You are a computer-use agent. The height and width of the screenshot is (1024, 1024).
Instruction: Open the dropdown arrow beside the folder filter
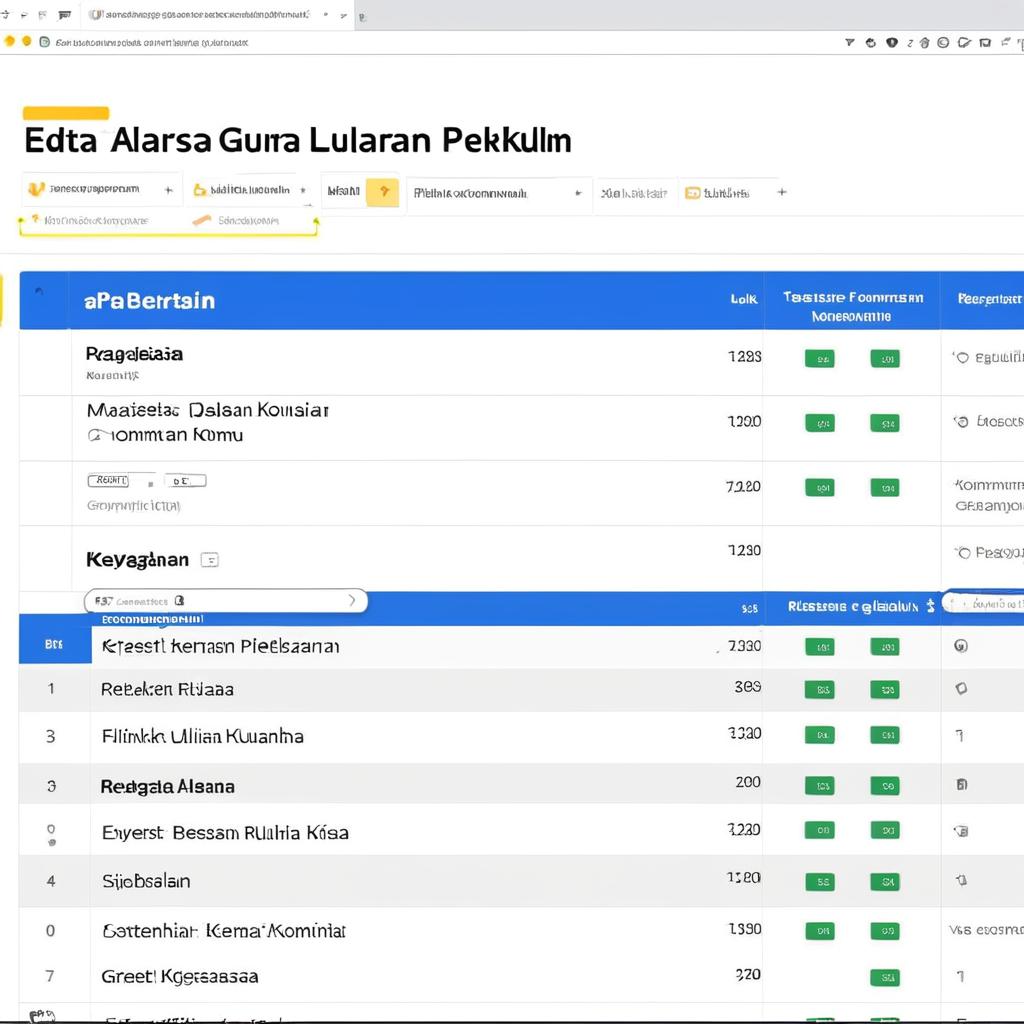(303, 190)
